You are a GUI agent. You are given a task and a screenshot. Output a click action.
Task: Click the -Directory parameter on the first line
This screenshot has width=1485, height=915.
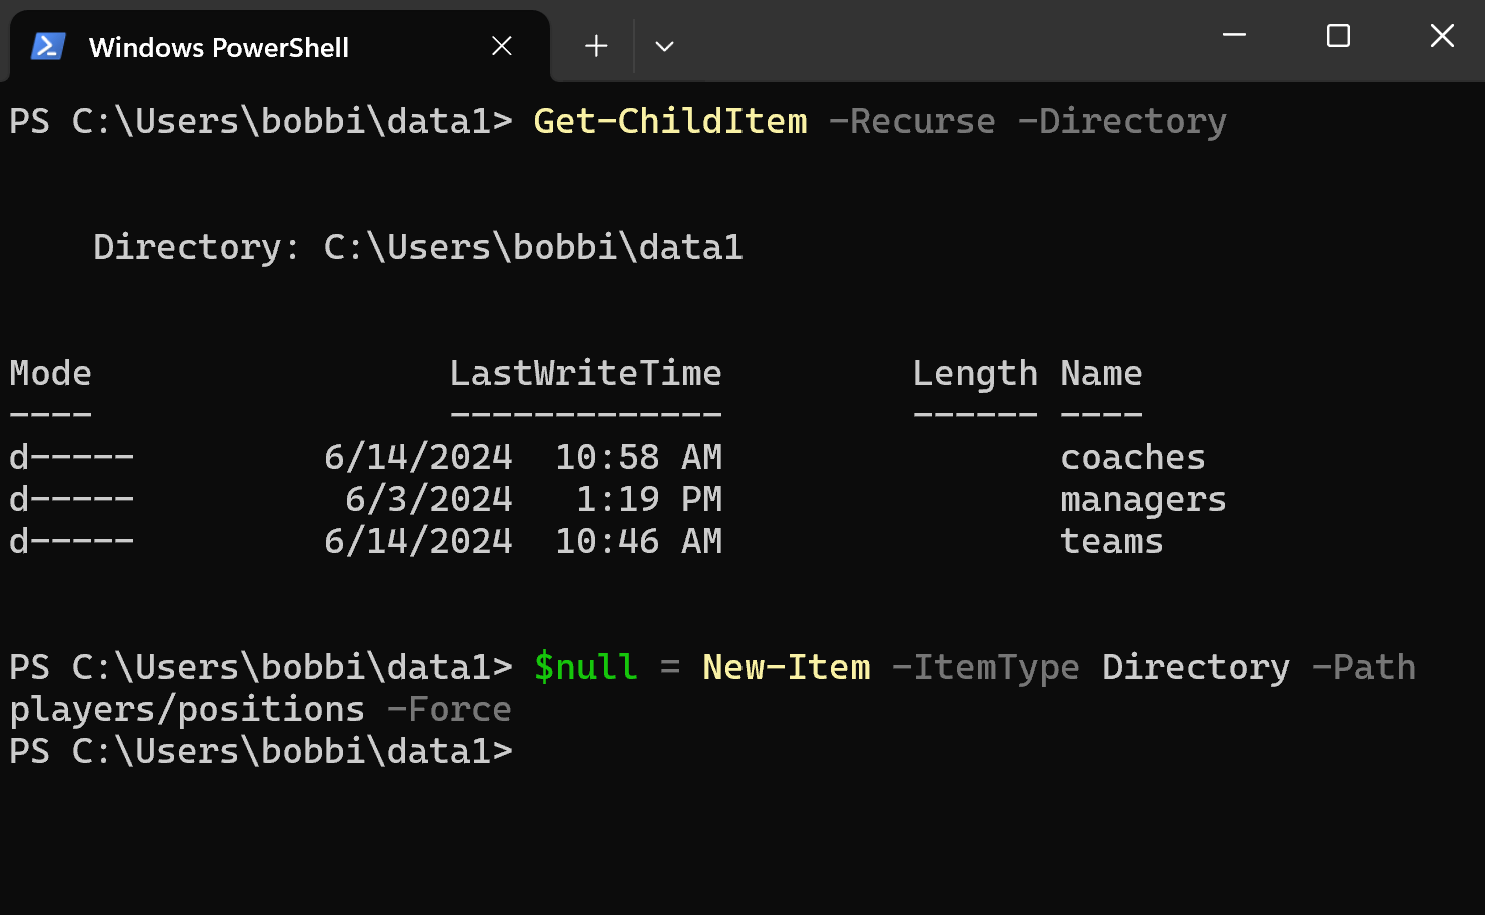tap(1122, 123)
